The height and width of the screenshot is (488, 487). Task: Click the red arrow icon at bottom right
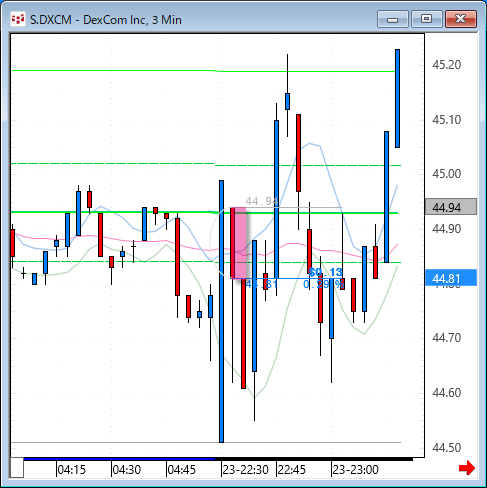pyautogui.click(x=467, y=468)
